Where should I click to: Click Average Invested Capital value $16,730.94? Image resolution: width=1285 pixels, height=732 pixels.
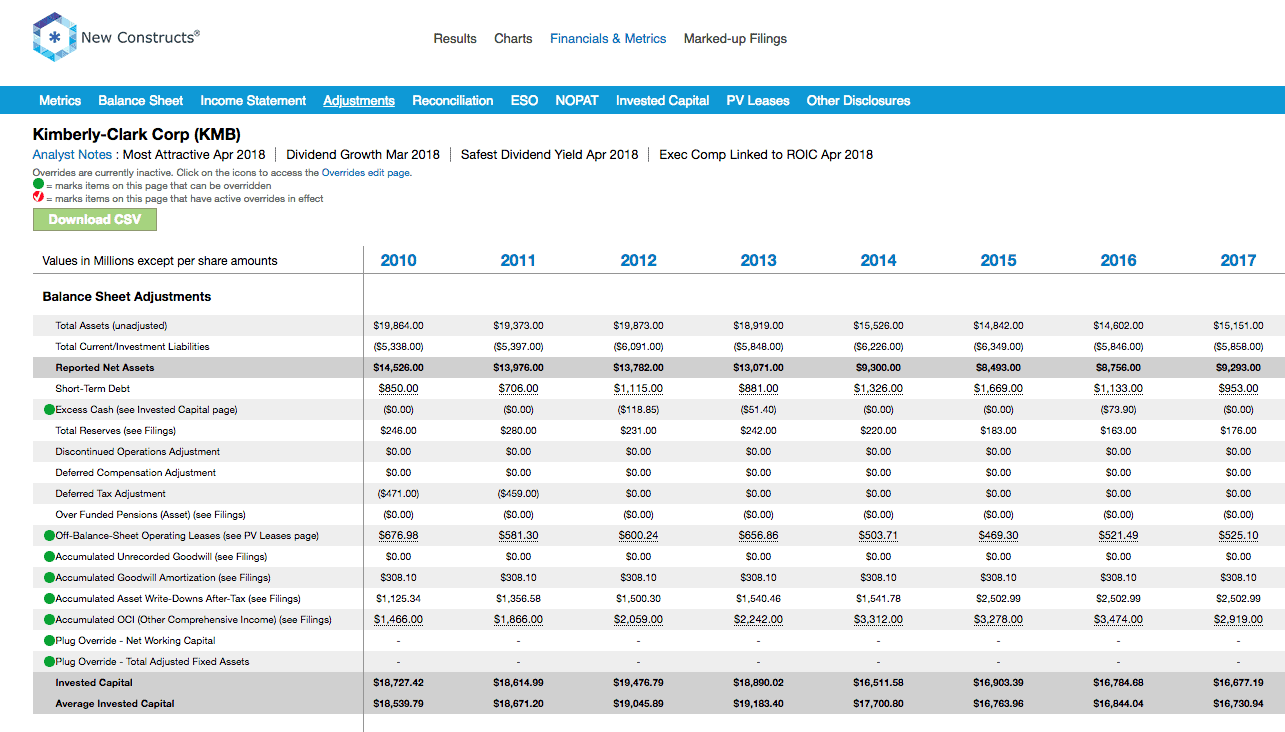pos(1238,704)
